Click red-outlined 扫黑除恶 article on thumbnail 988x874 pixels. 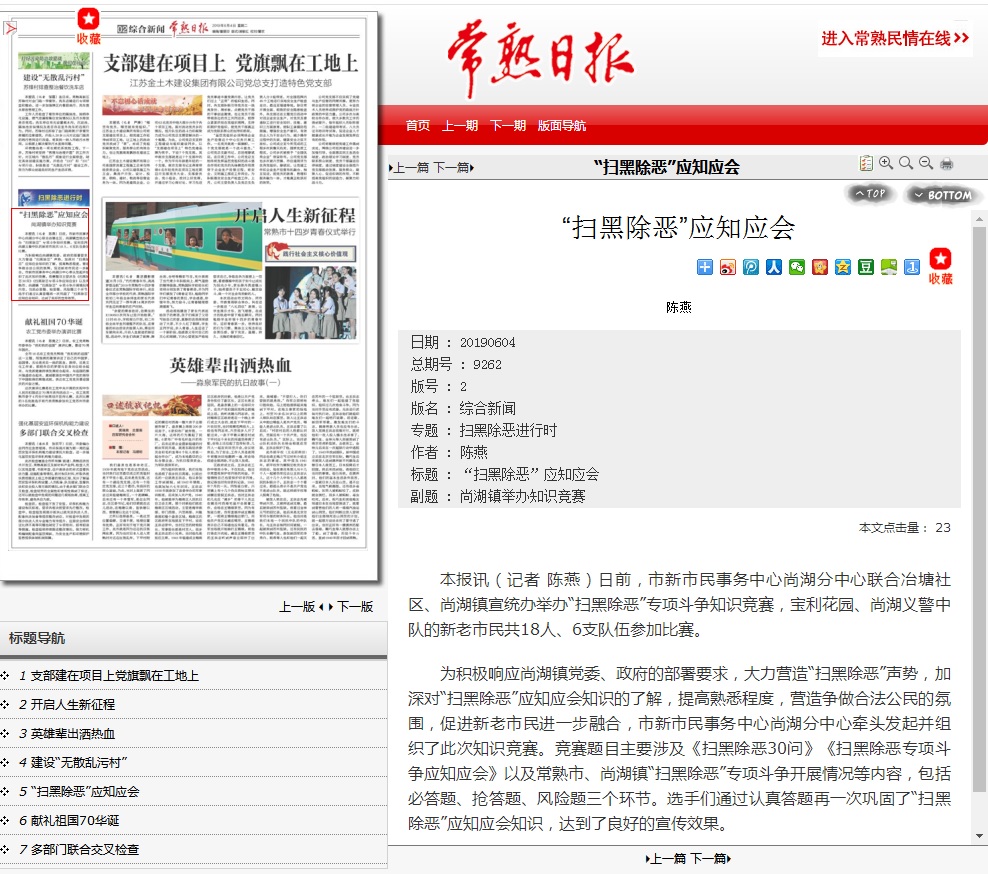coord(50,255)
